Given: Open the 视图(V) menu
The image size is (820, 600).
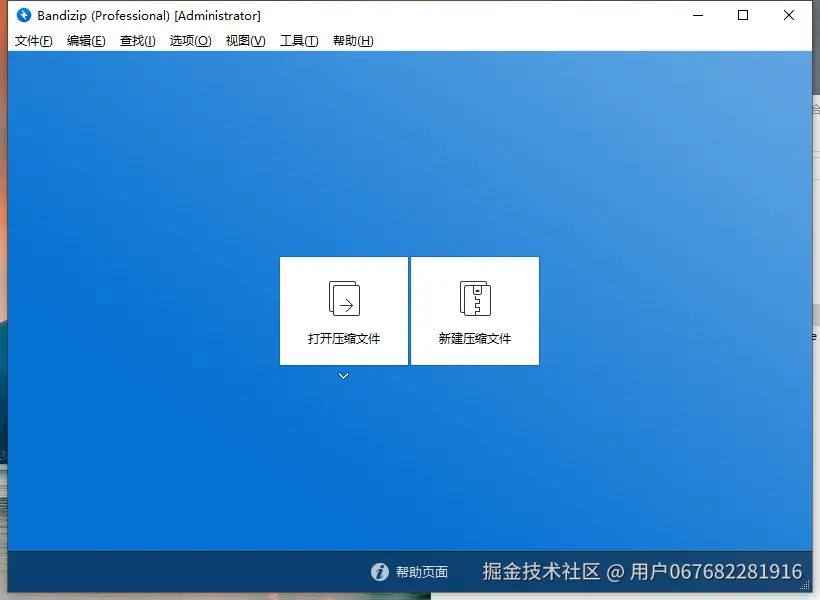Looking at the screenshot, I should coord(244,41).
